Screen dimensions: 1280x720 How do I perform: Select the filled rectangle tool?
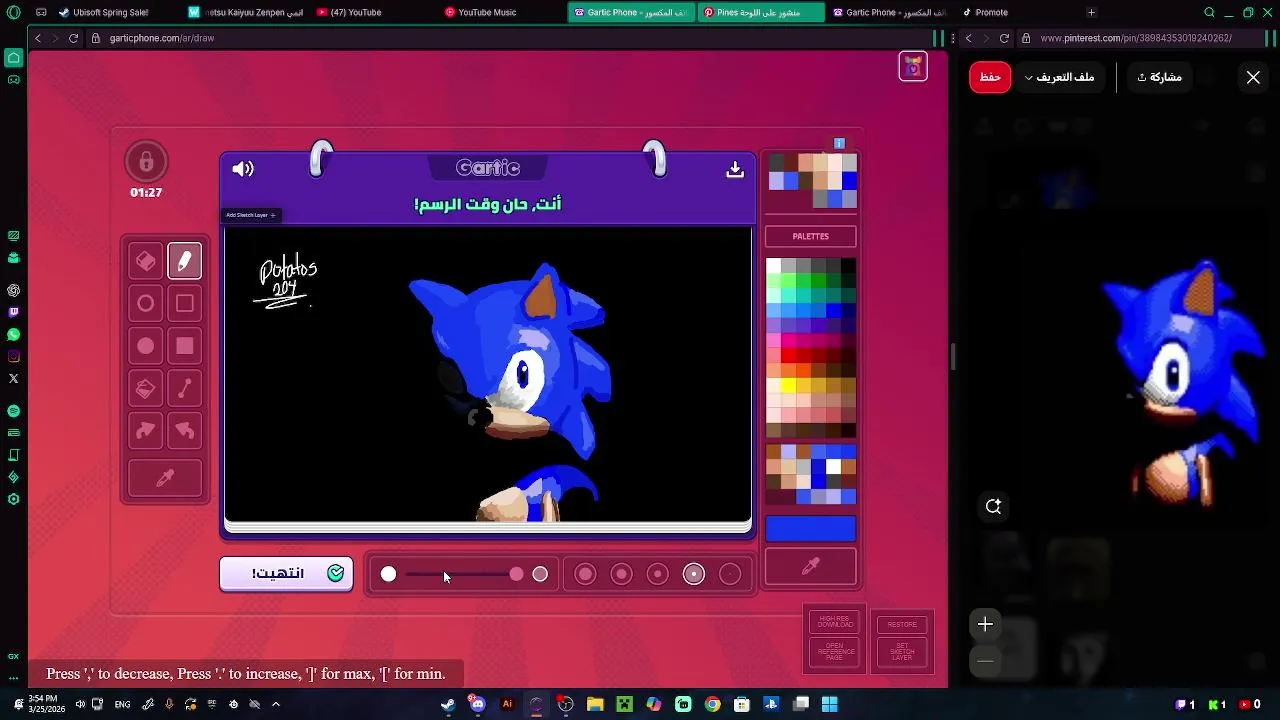(x=184, y=346)
